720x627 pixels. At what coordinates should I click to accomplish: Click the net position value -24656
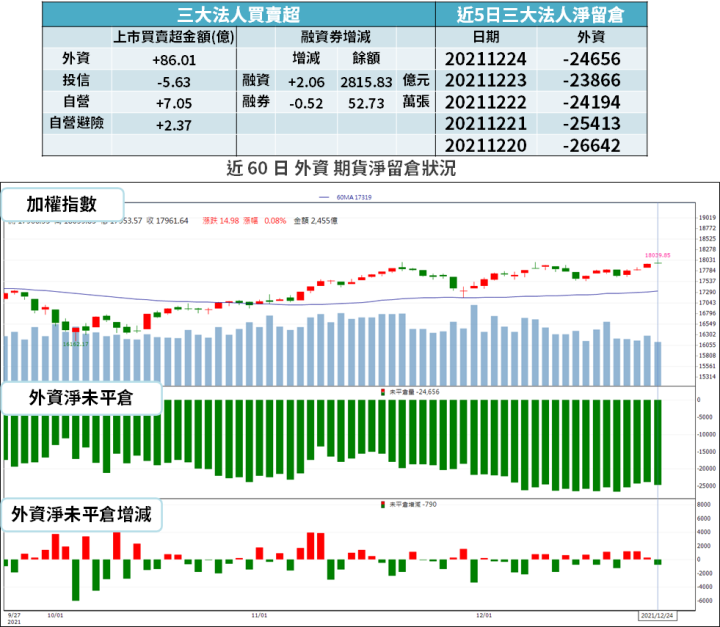pos(591,59)
